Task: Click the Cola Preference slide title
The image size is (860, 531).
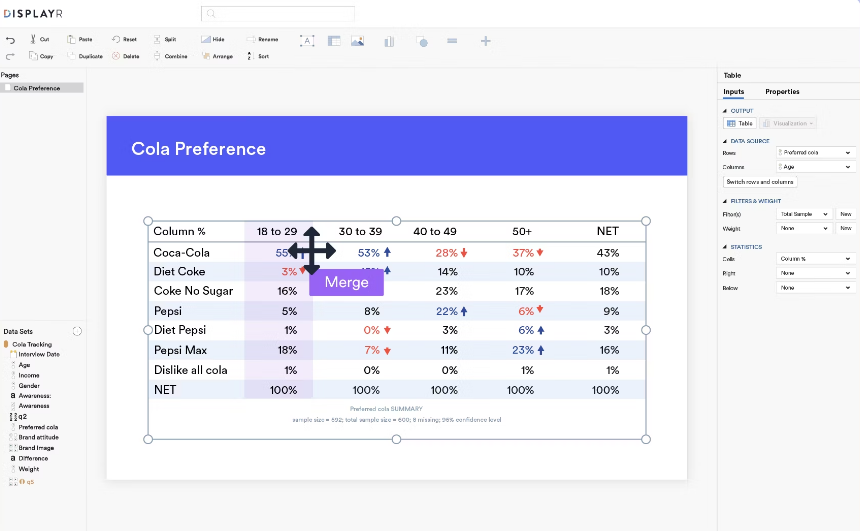Action: tap(198, 149)
